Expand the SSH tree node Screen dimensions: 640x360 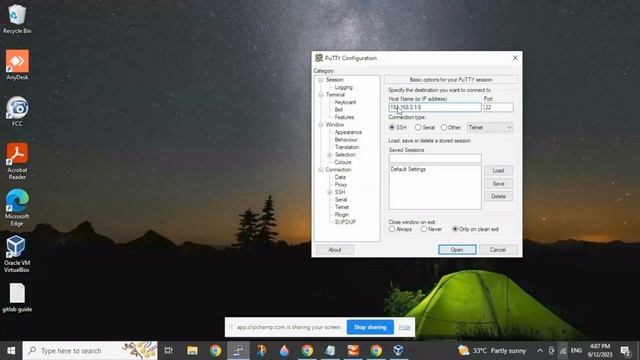330,192
